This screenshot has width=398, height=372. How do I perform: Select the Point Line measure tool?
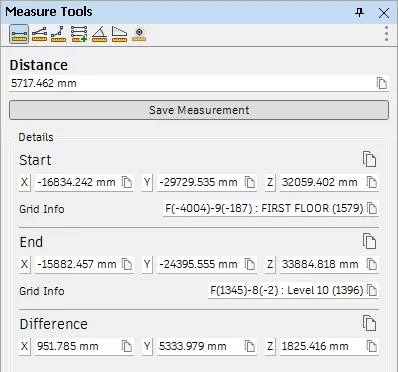59,34
